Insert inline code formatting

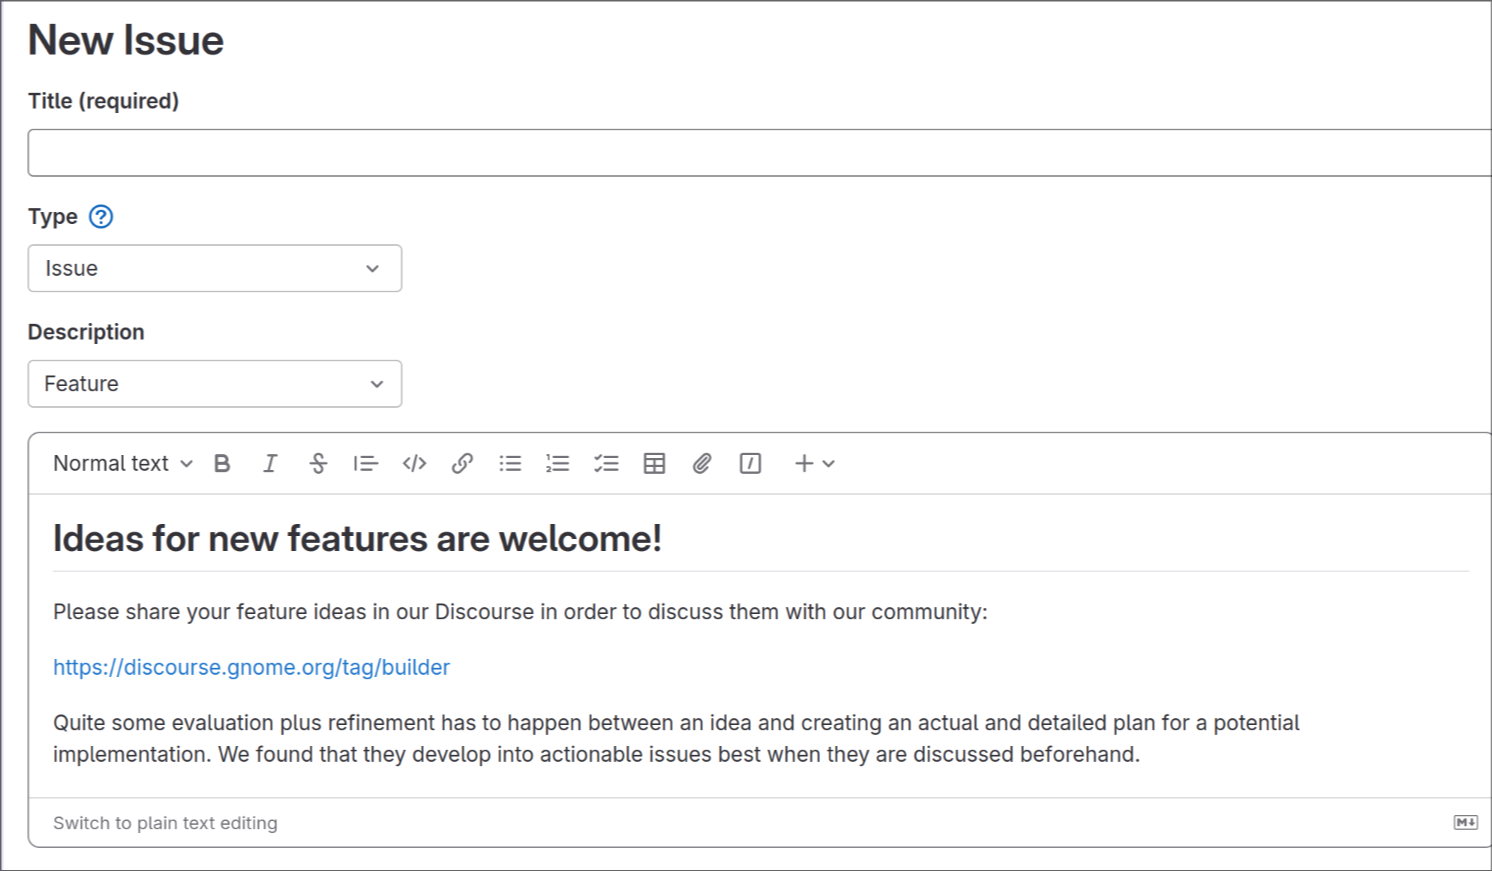414,463
